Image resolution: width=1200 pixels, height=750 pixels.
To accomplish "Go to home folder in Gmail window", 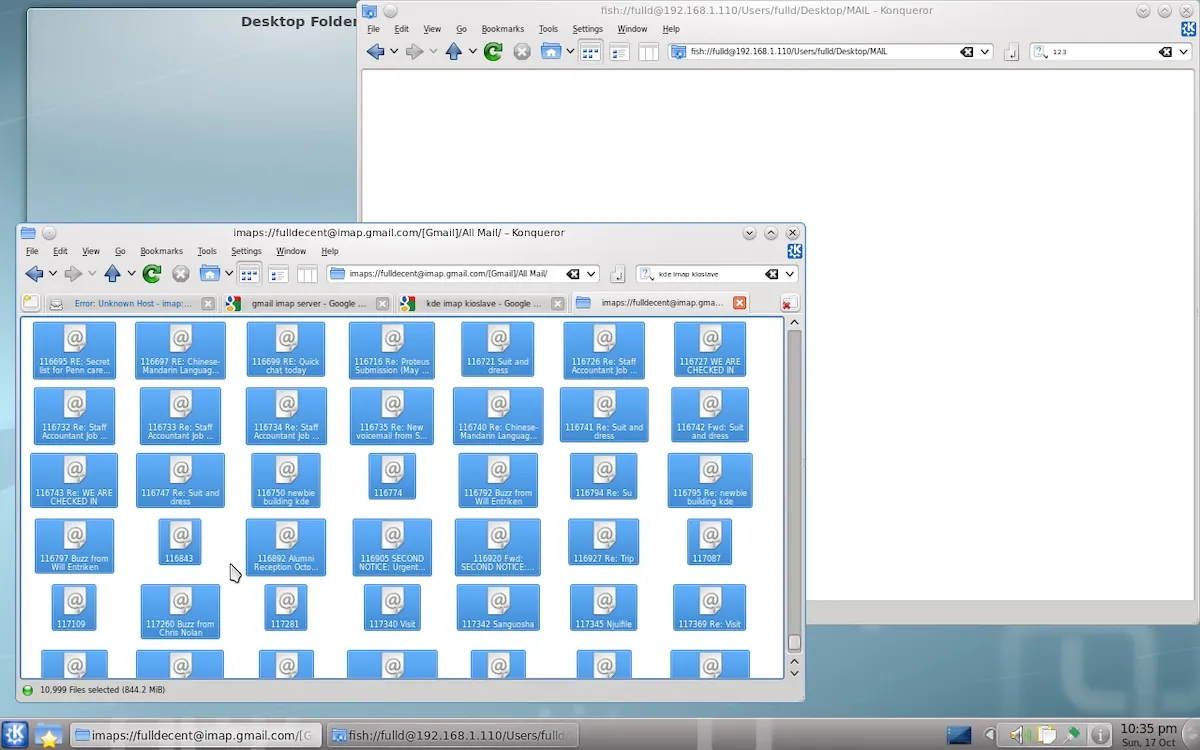I will pyautogui.click(x=209, y=274).
